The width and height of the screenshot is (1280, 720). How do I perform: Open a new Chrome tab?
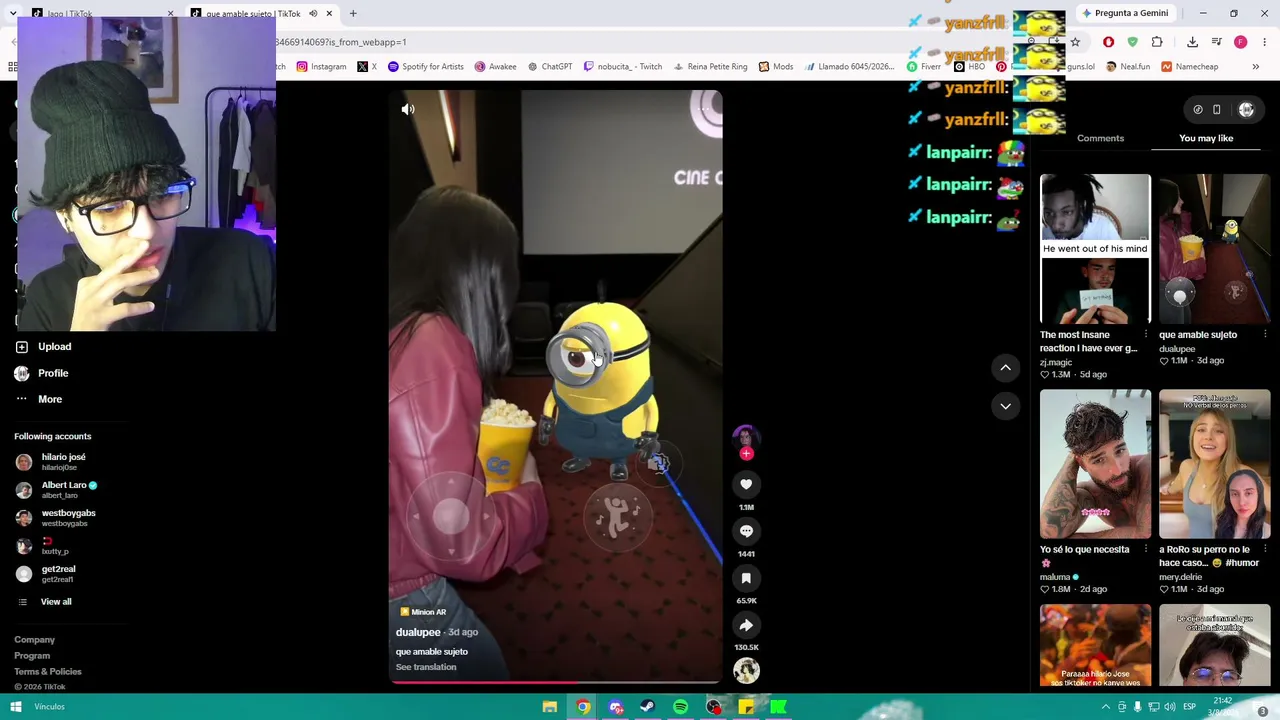[353, 13]
